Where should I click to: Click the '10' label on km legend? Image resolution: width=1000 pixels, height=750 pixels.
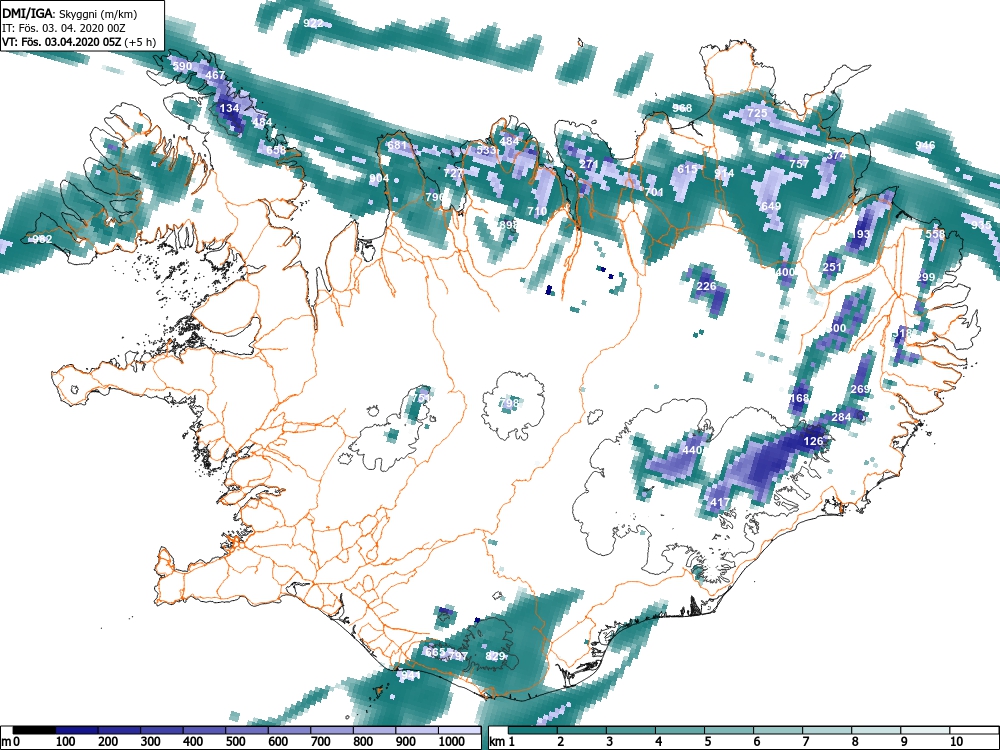[x=955, y=741]
